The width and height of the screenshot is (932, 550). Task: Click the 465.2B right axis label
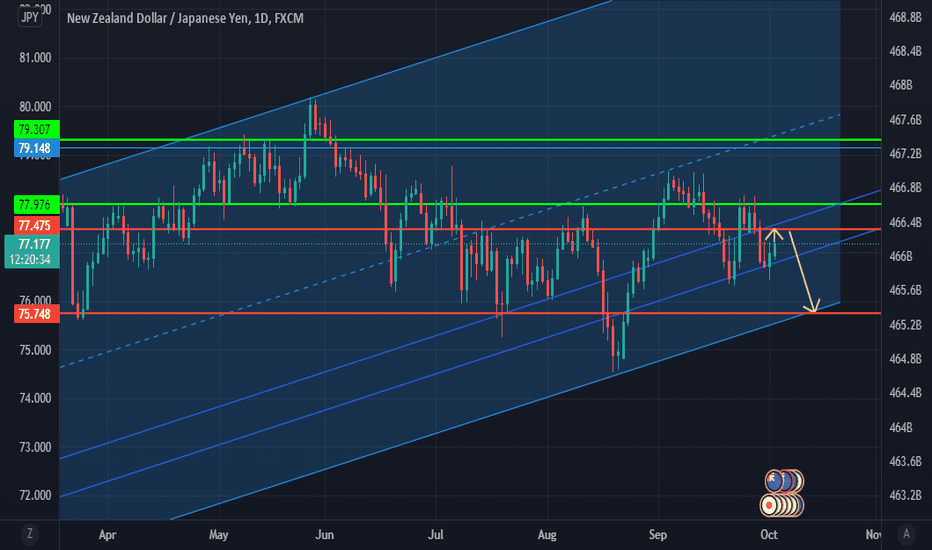pyautogui.click(x=905, y=325)
